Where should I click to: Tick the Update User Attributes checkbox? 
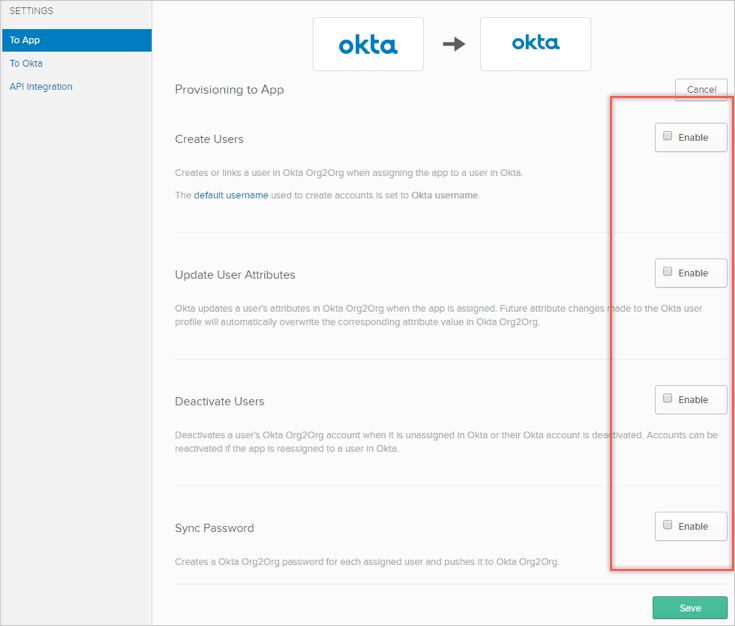pyautogui.click(x=668, y=272)
